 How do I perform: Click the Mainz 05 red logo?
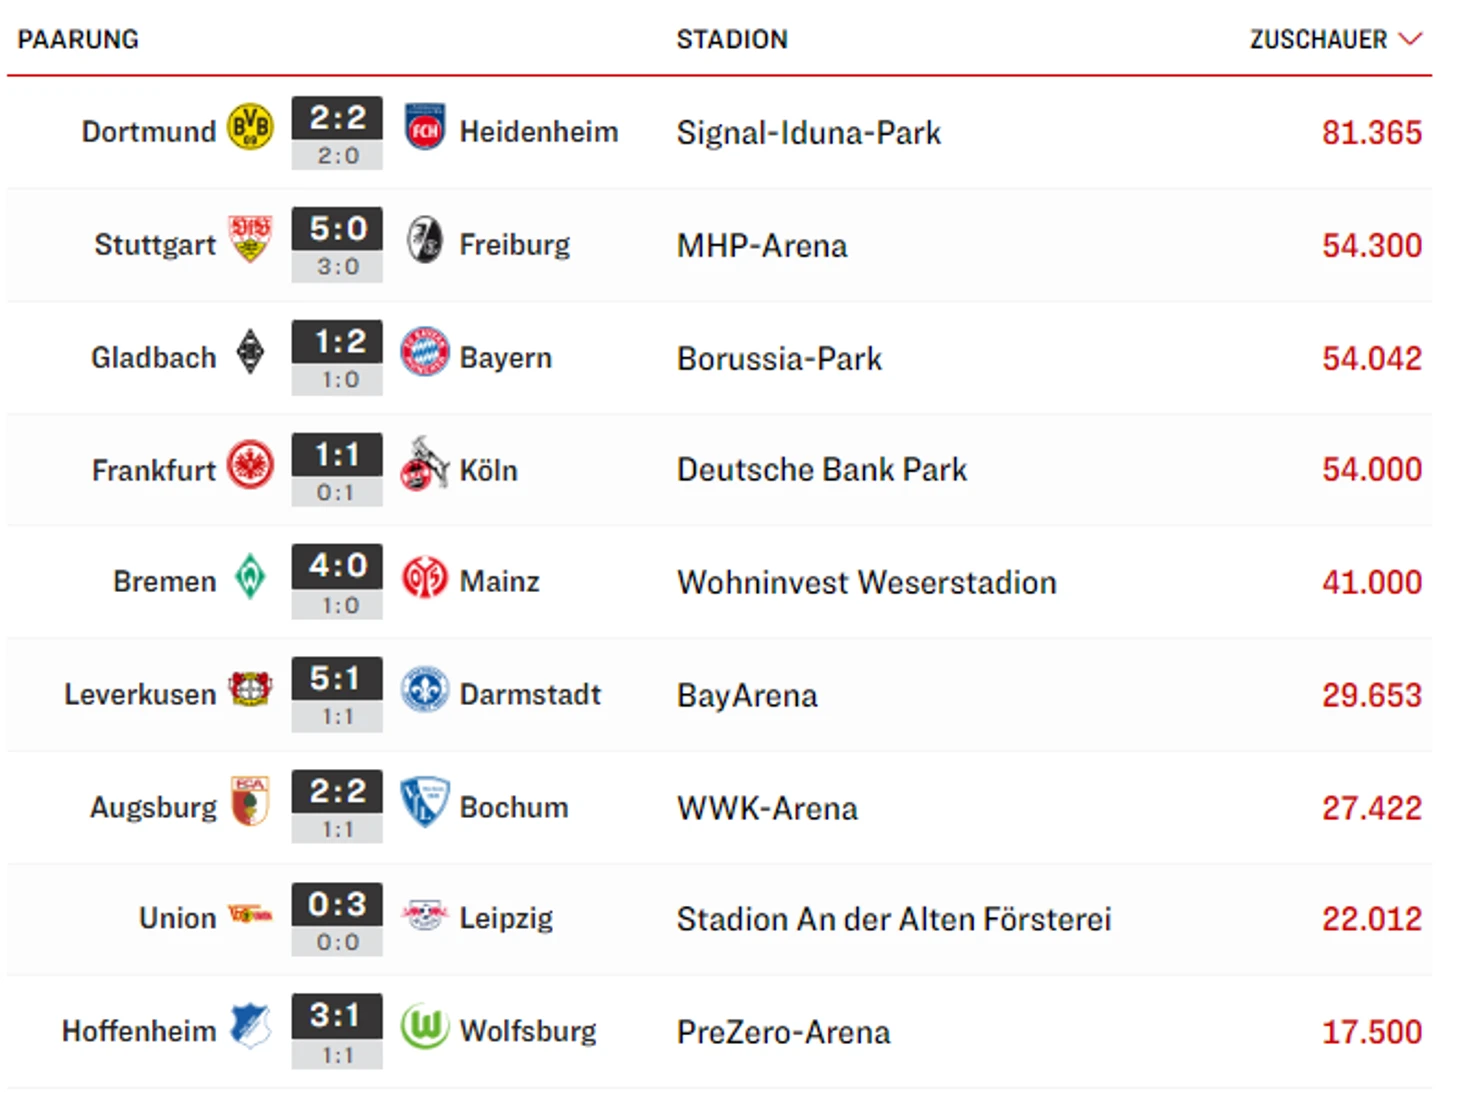(425, 578)
